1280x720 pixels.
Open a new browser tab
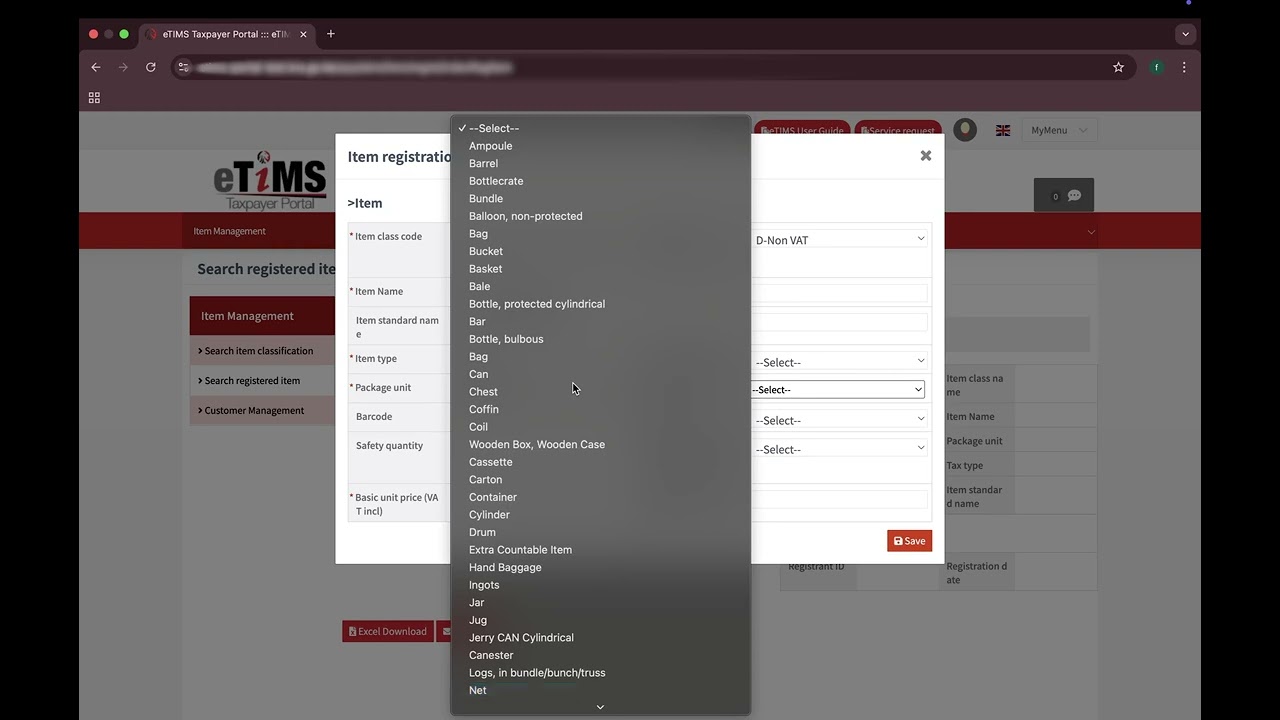coord(331,34)
